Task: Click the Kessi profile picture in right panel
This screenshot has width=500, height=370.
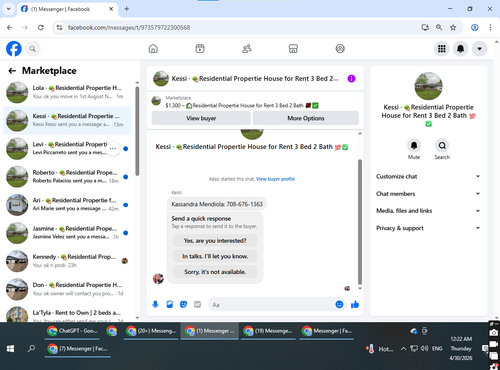Action: tap(428, 86)
